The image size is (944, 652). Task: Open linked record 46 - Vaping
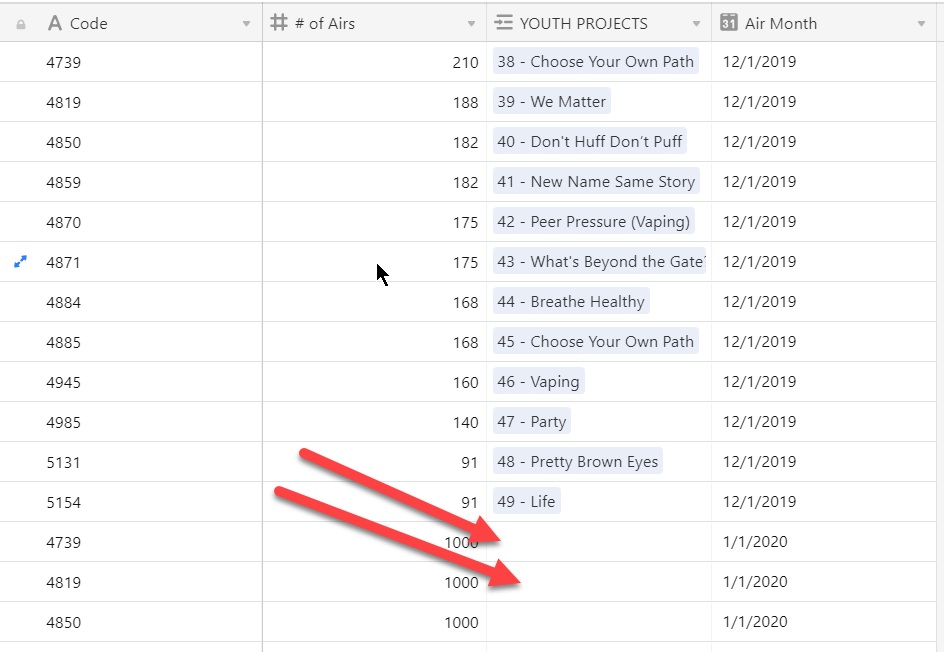[x=538, y=381]
